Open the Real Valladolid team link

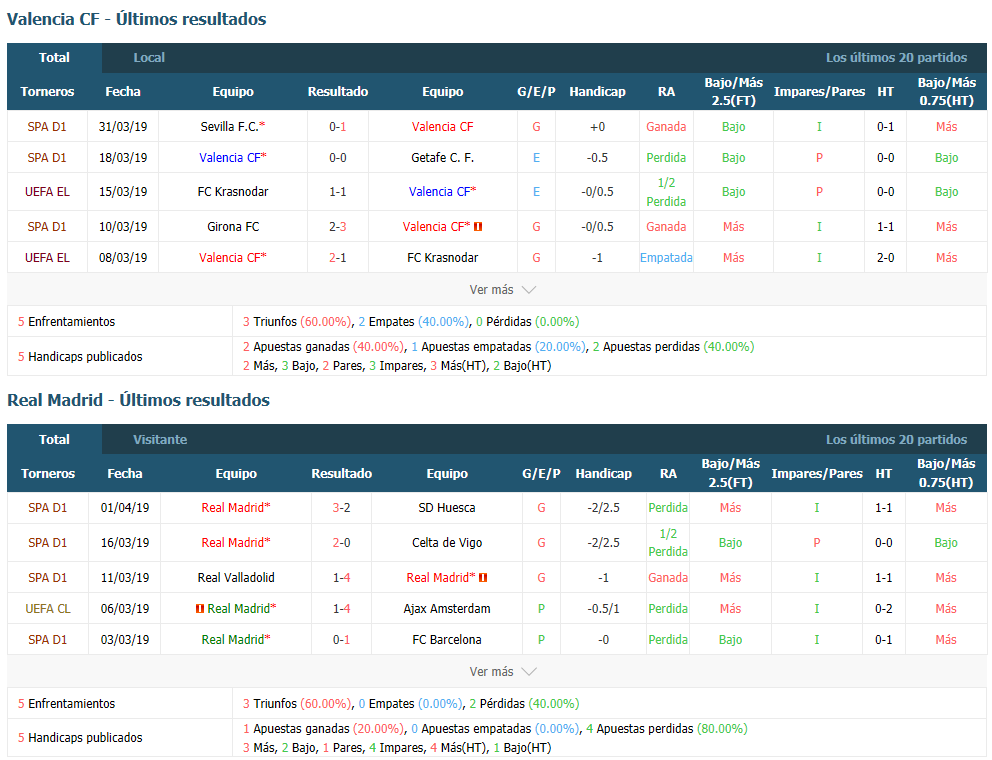[236, 578]
